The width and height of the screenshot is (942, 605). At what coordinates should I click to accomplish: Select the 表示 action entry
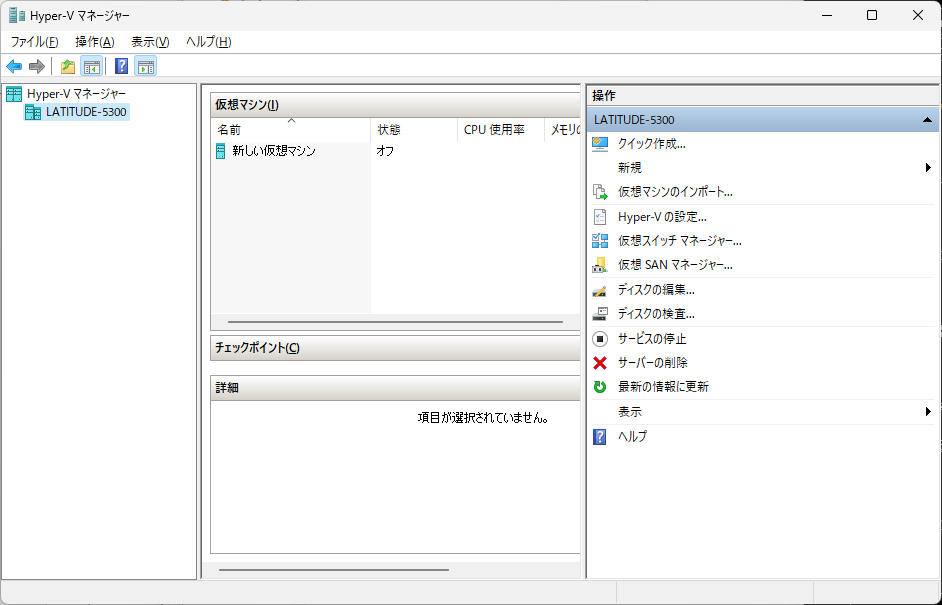pyautogui.click(x=630, y=412)
